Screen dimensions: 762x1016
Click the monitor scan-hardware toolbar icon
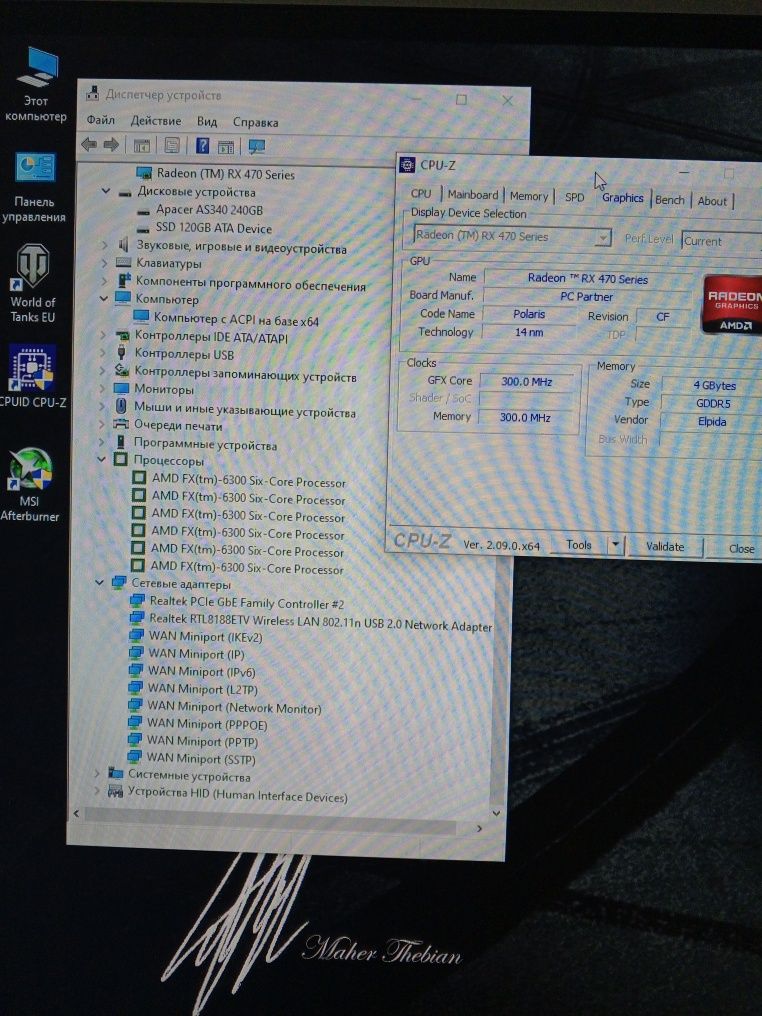[257, 147]
